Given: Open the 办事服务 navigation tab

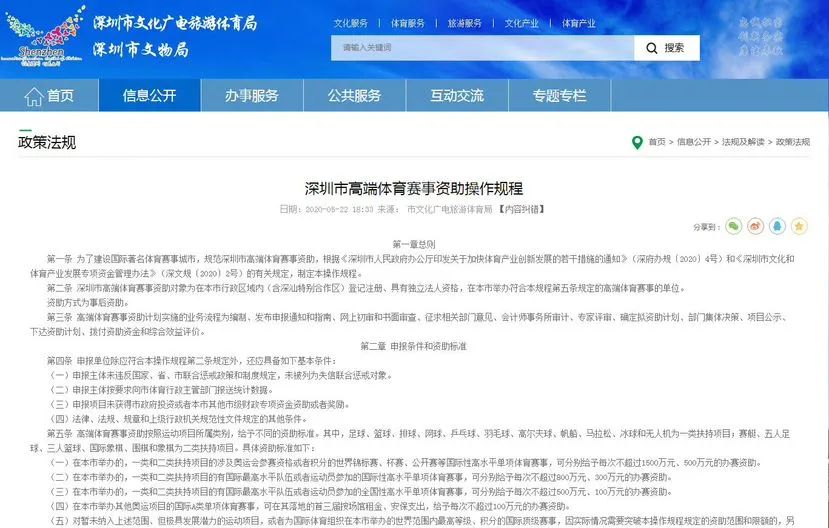Looking at the screenshot, I should coord(251,96).
